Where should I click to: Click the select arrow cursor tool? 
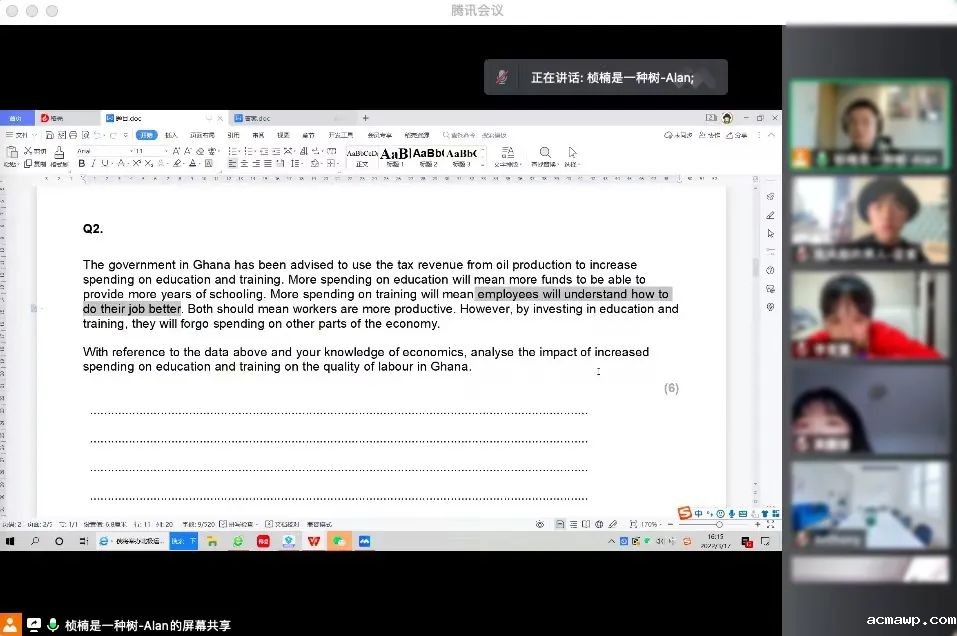[572, 153]
